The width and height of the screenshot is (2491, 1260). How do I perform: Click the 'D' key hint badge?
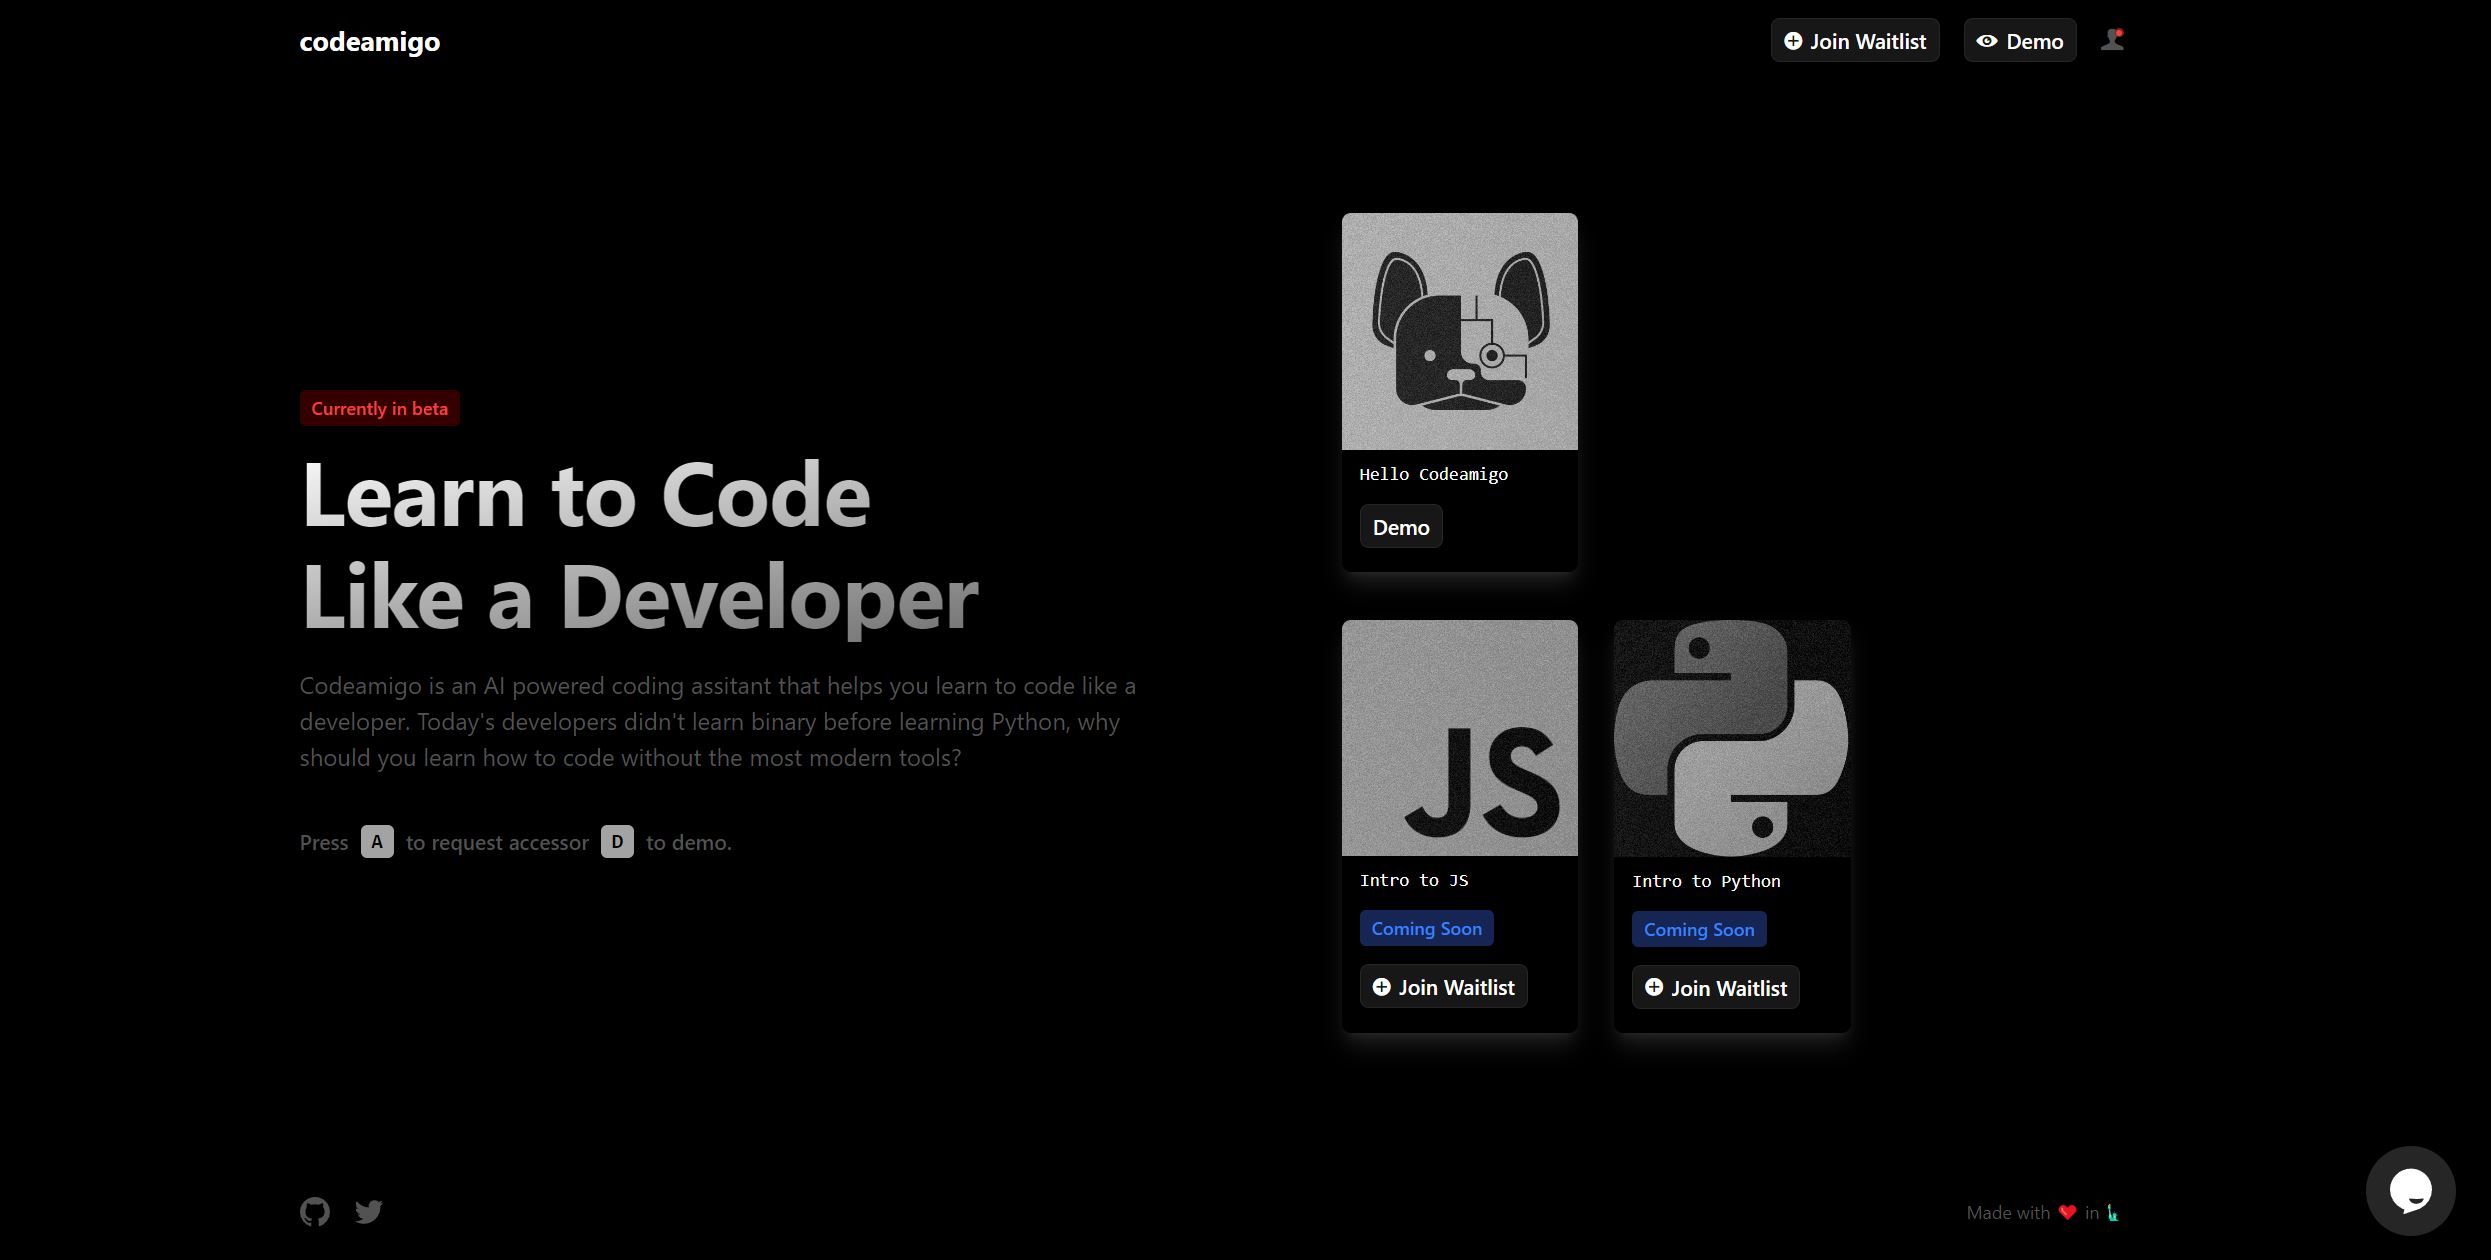point(617,842)
